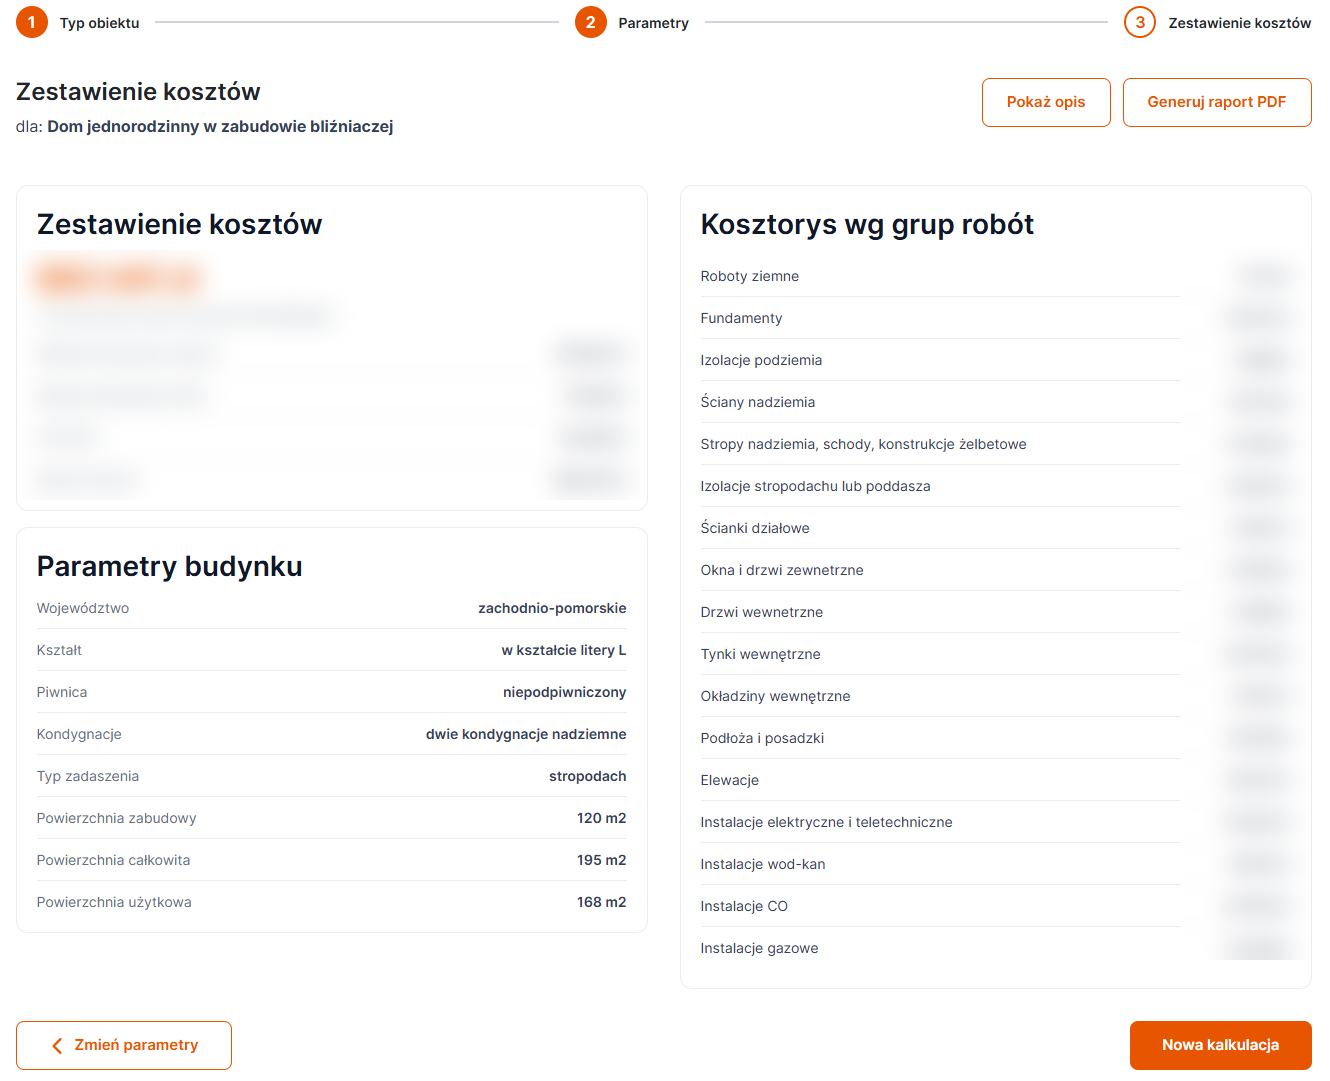Image resolution: width=1330 pixels, height=1081 pixels.
Task: Select the Fundamenty cost row
Action: [x=995, y=318]
